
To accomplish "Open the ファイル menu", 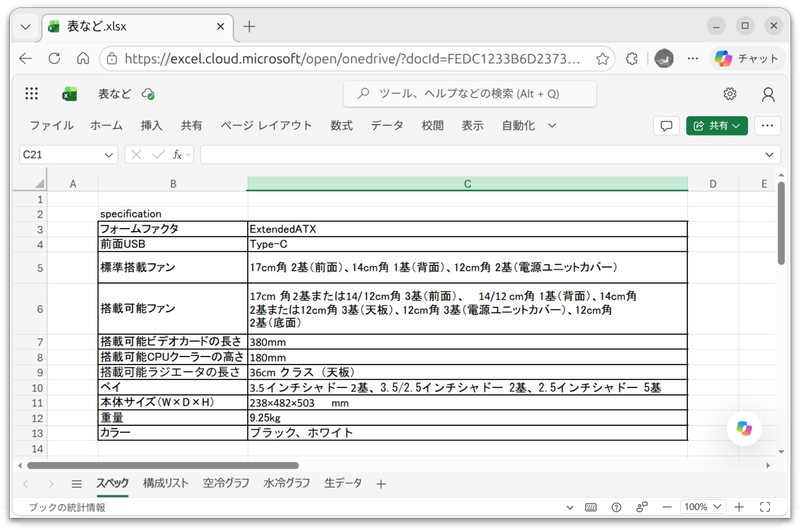I will point(52,125).
